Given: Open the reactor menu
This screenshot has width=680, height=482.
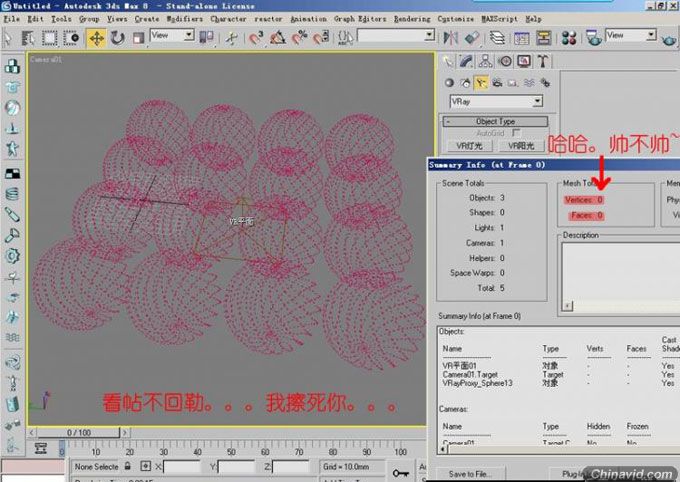Looking at the screenshot, I should (268, 19).
